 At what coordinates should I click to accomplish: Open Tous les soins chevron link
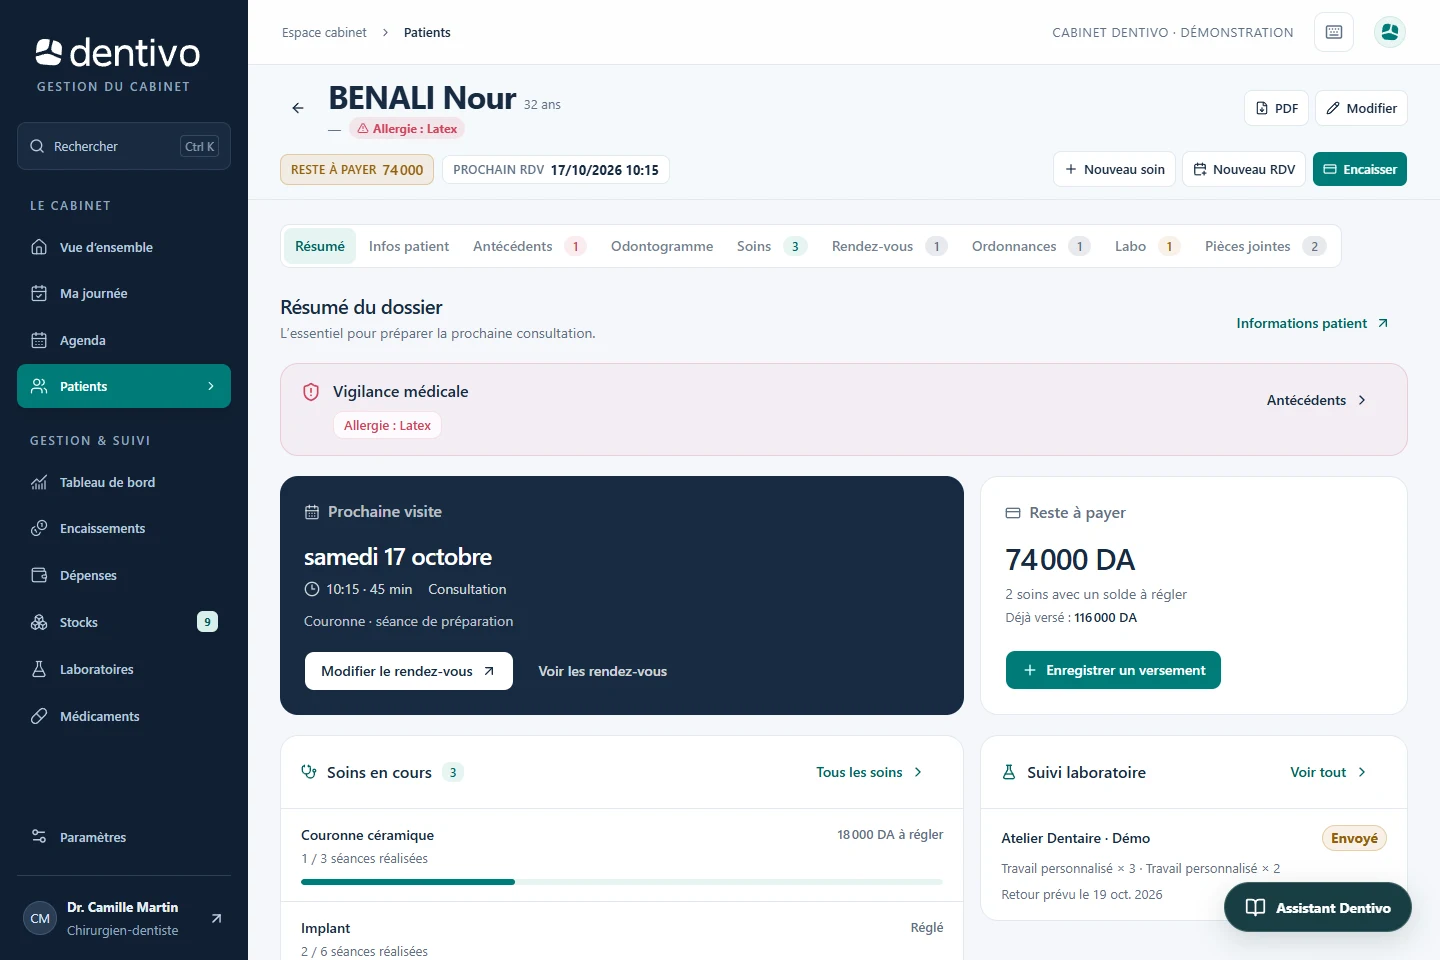point(869,772)
